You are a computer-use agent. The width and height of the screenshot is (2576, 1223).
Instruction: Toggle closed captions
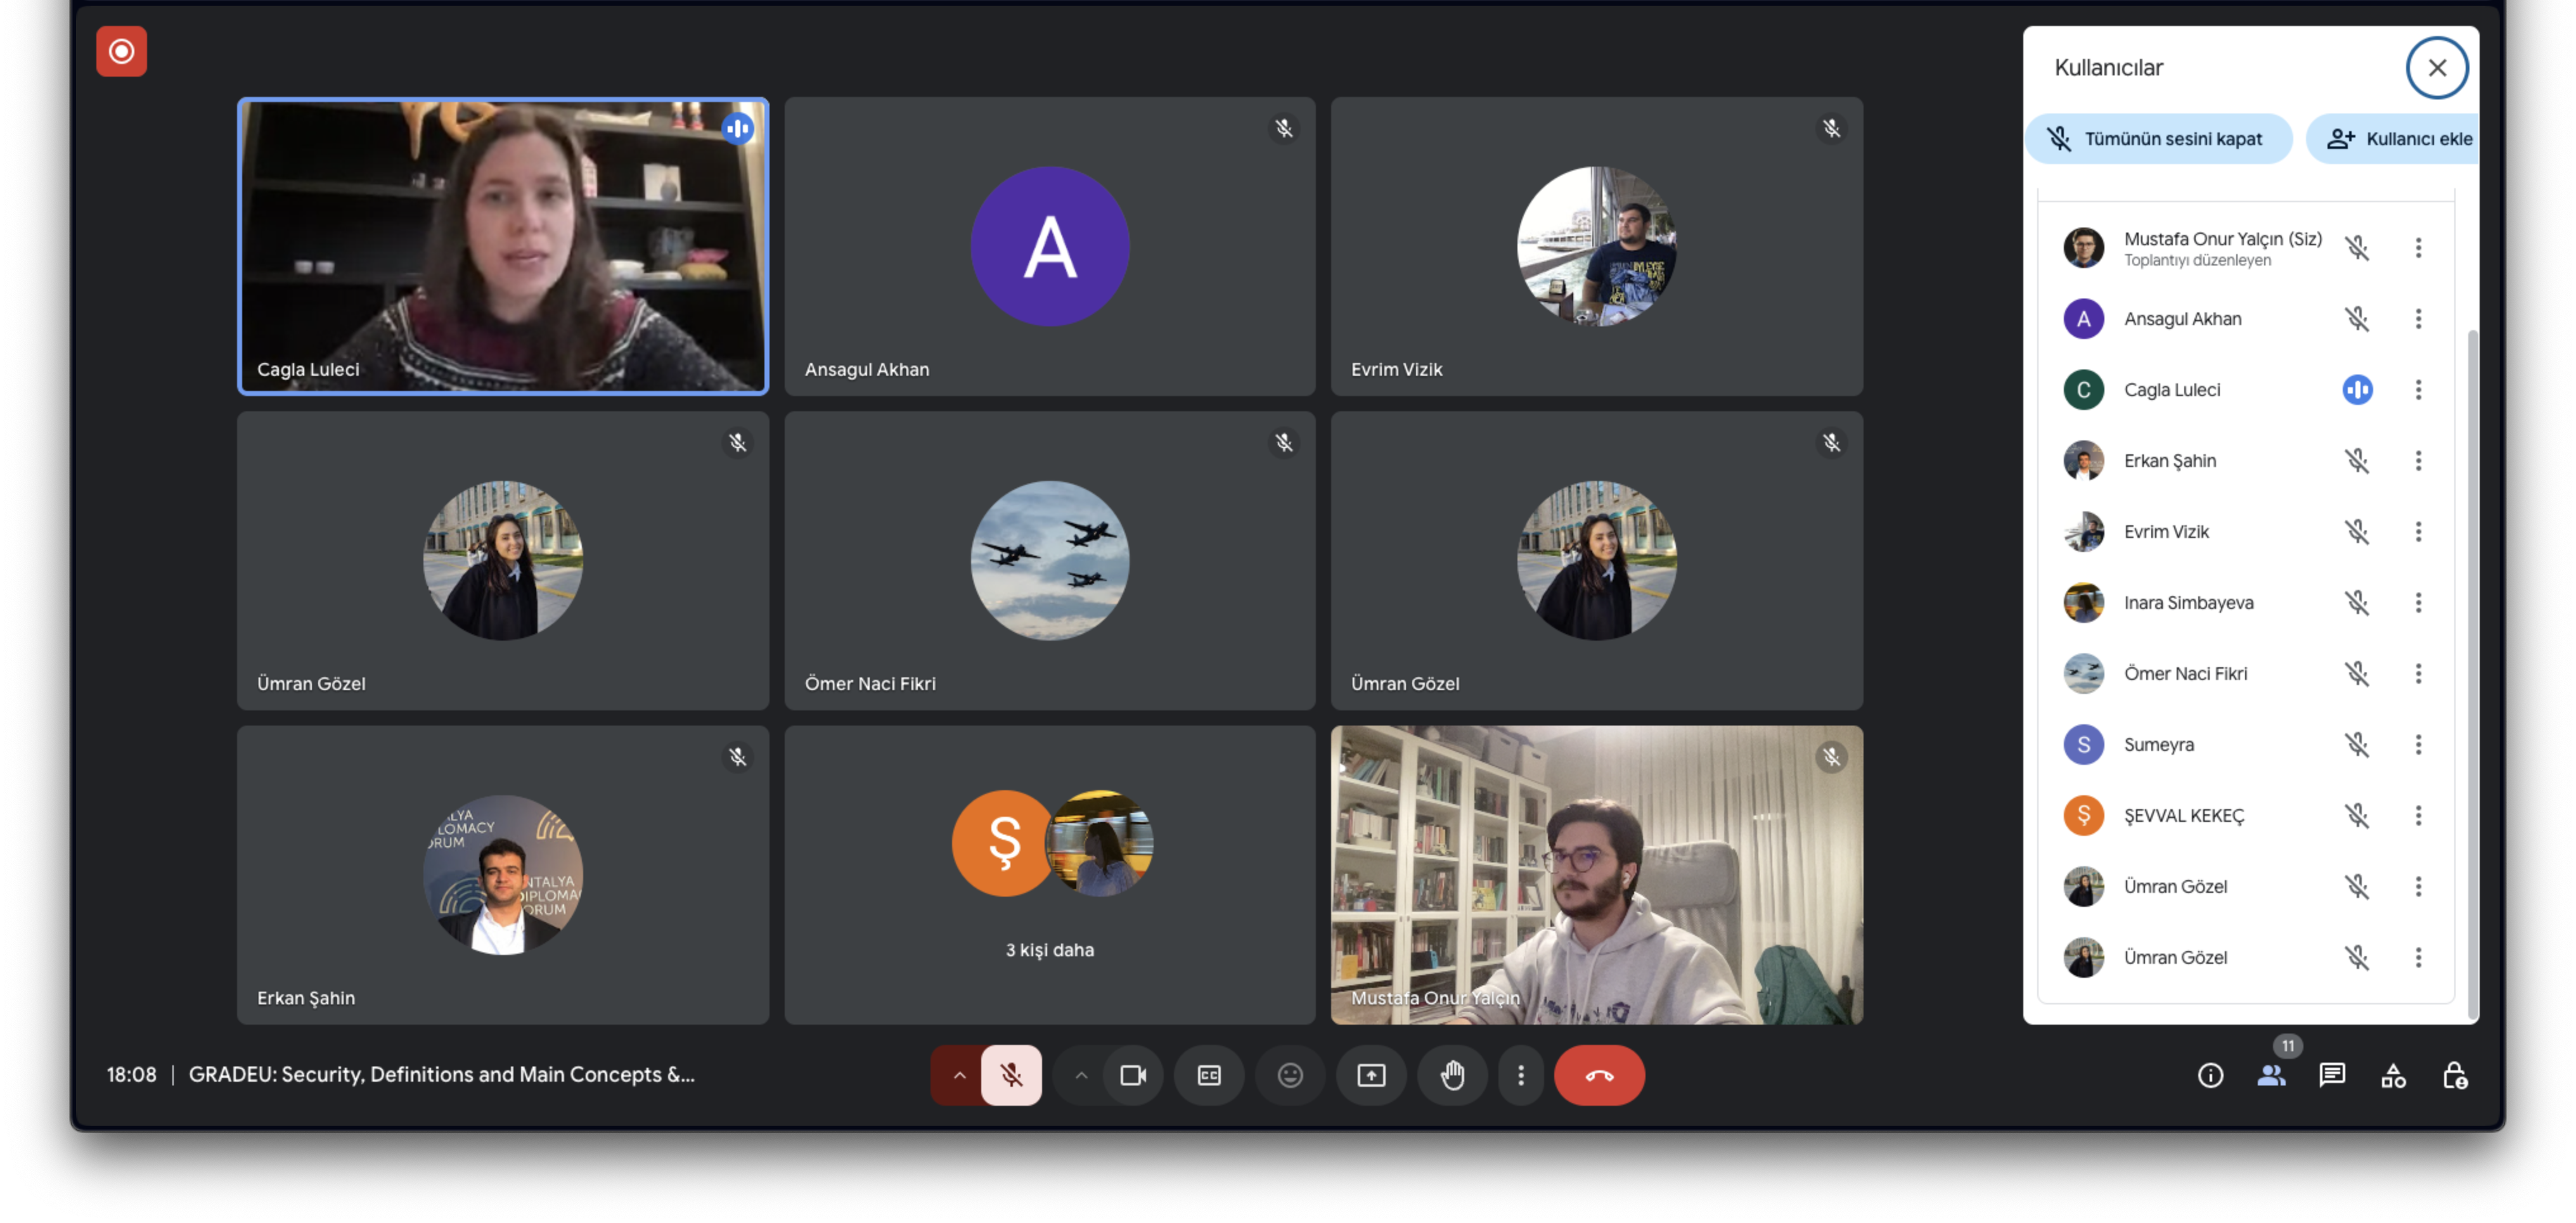pyautogui.click(x=1209, y=1075)
